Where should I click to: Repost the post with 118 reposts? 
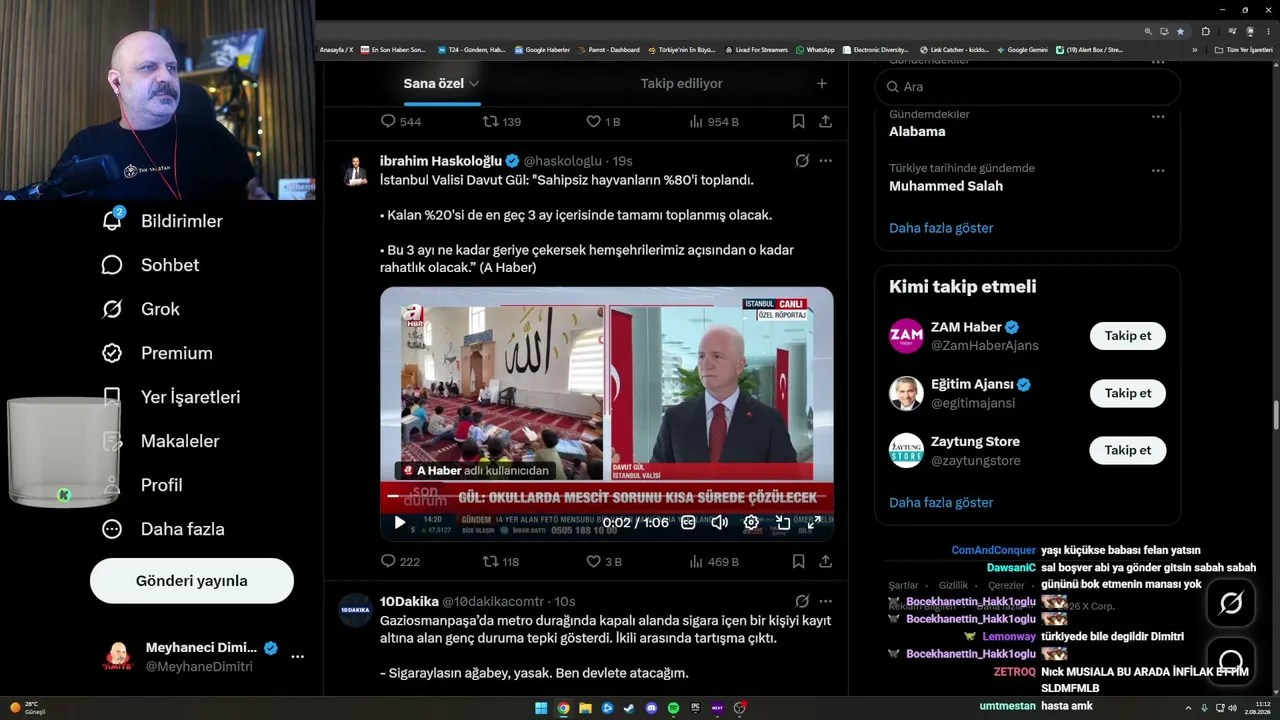click(x=501, y=562)
